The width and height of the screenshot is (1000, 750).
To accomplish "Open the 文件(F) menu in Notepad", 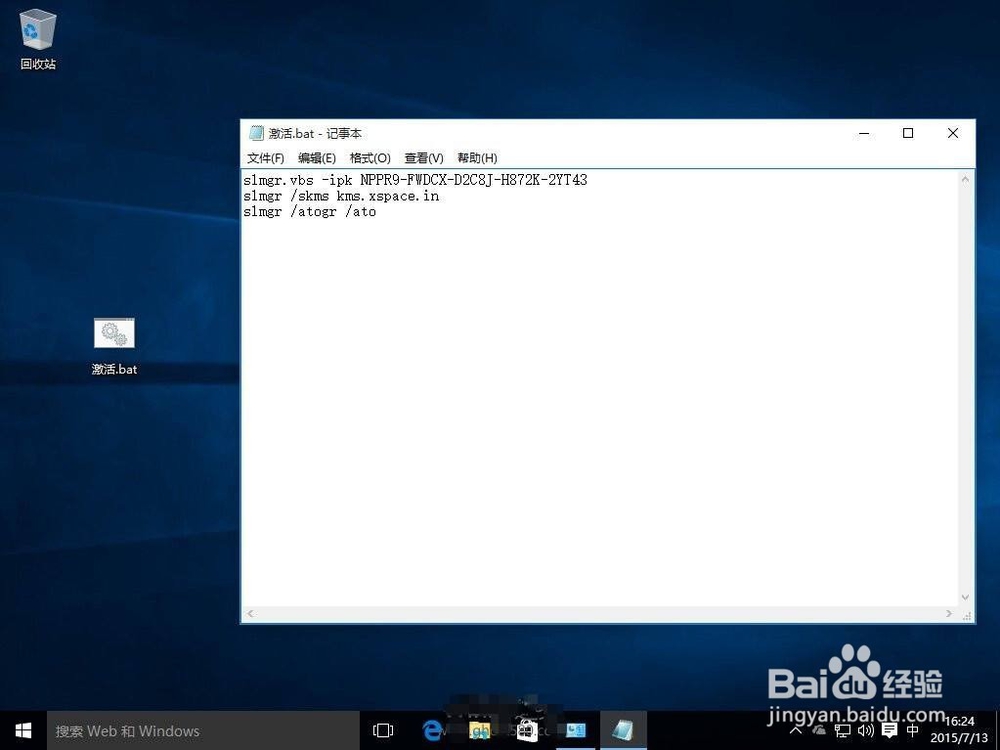I will 264,157.
